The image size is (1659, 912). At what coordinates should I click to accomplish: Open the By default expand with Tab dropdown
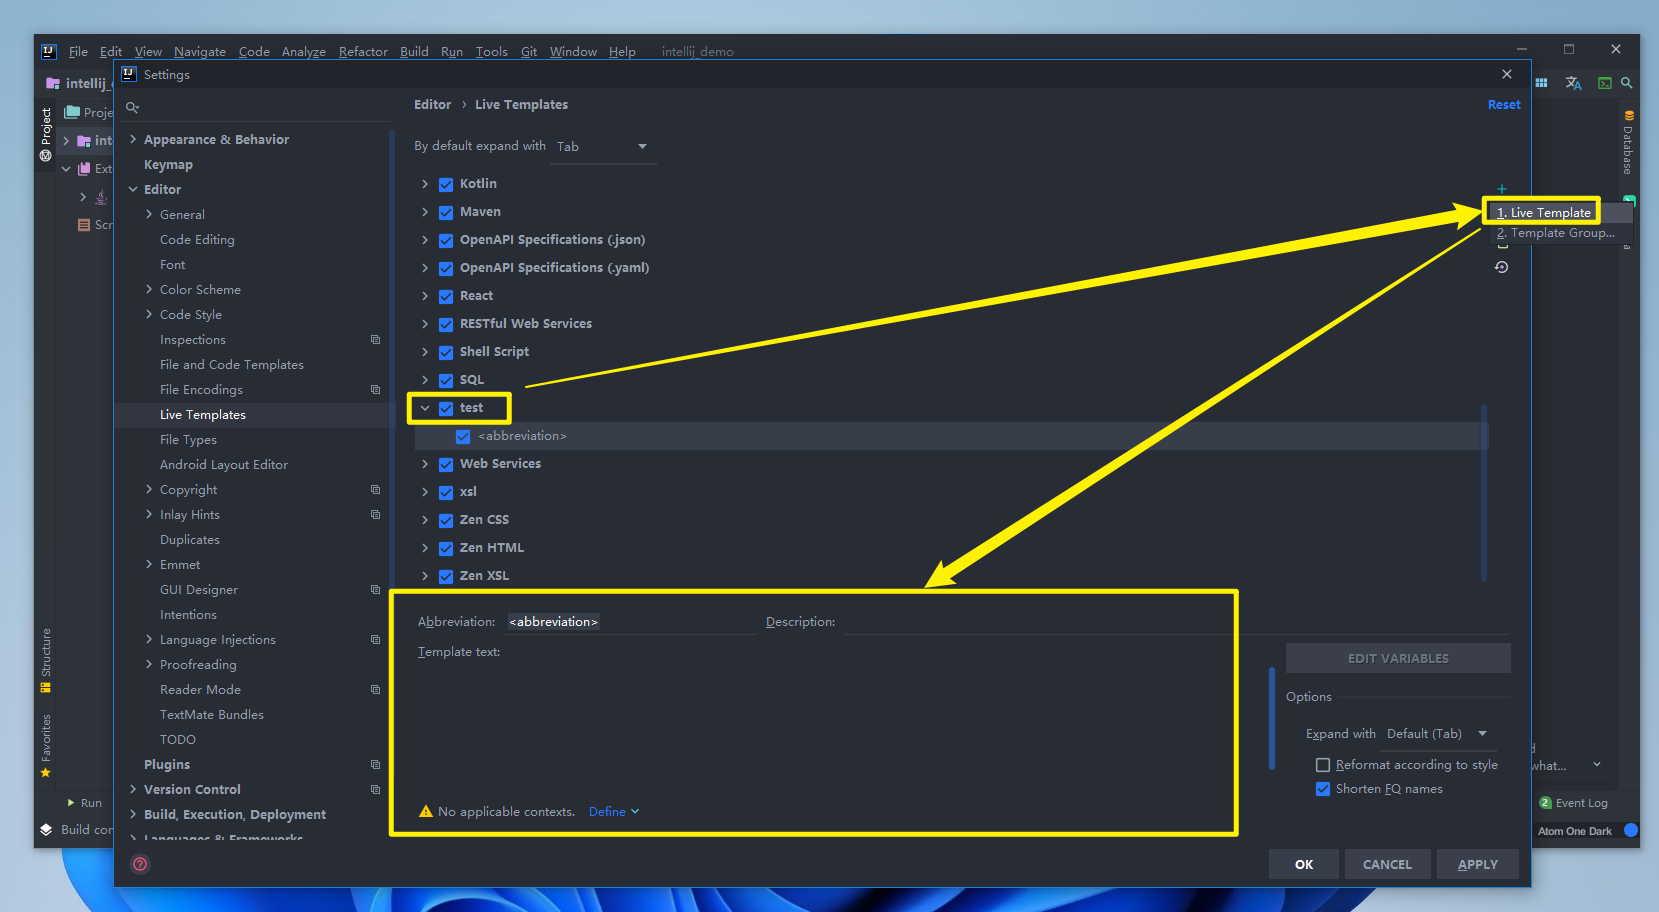604,147
